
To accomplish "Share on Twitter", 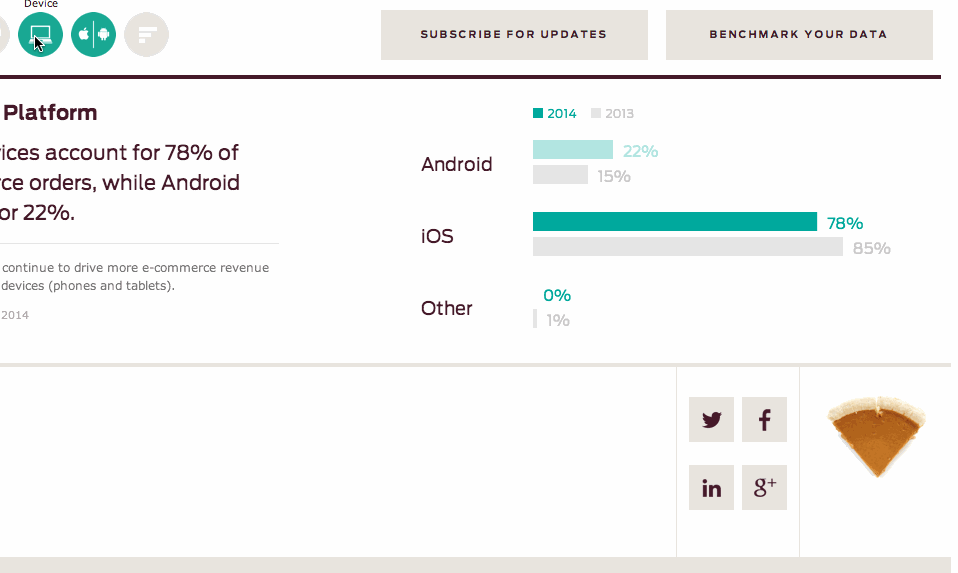I will (711, 420).
